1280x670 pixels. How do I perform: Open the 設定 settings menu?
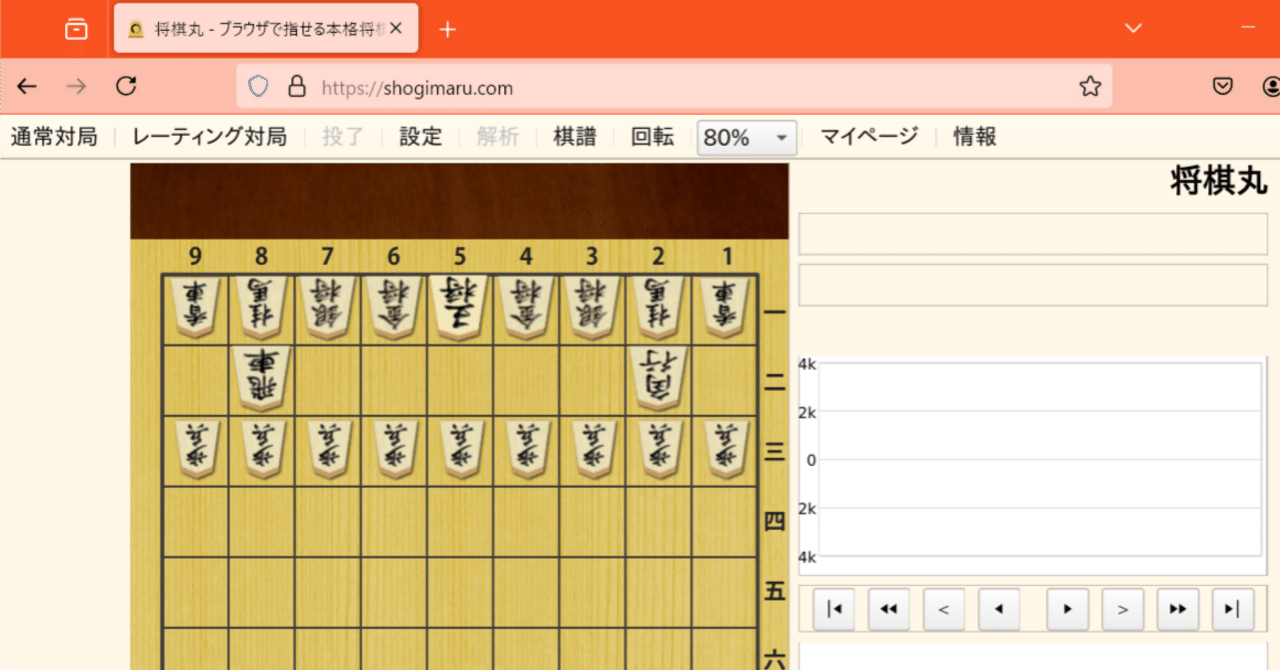(x=419, y=137)
